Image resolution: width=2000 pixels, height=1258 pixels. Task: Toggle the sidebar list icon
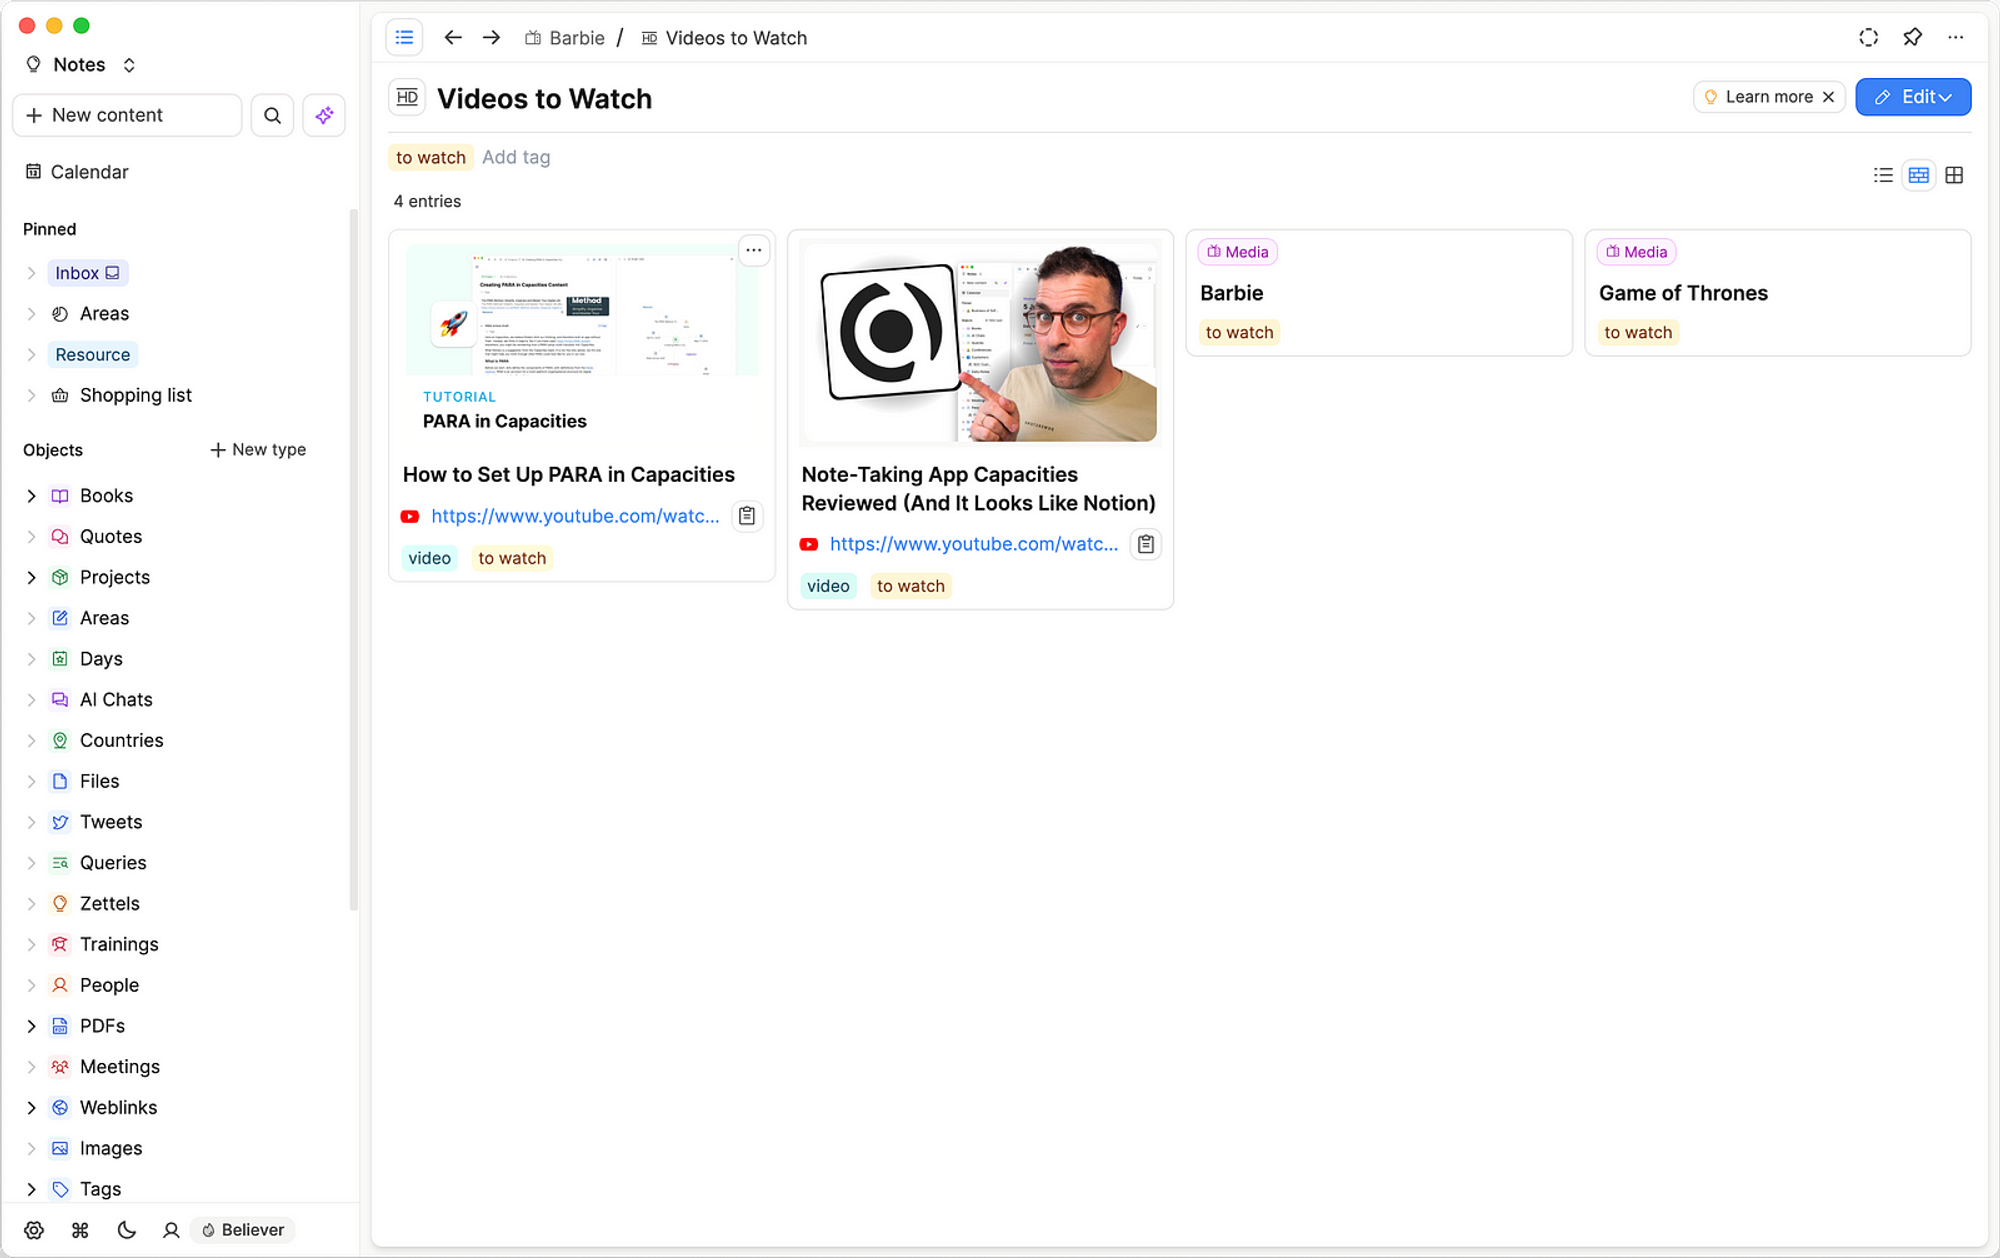404,38
